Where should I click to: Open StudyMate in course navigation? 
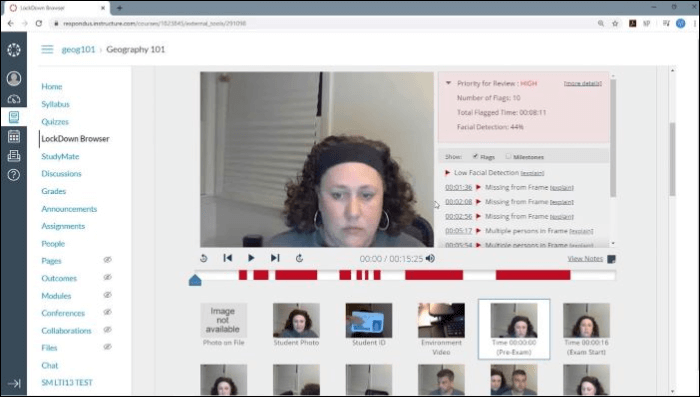[x=60, y=156]
